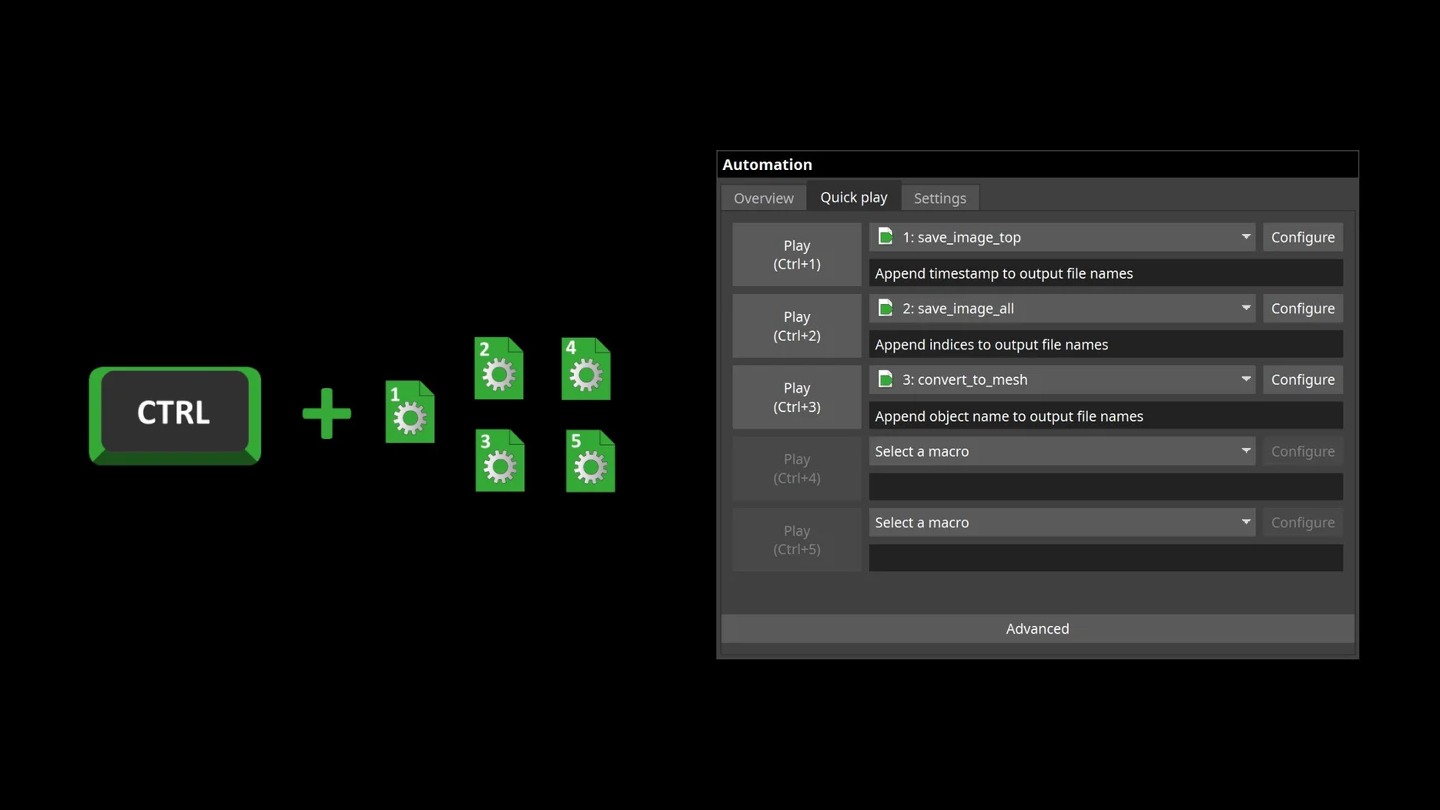Screen dimensions: 1440x810
Task: Click the greyed Configure button for Ctrl+5
Action: pos(1303,522)
